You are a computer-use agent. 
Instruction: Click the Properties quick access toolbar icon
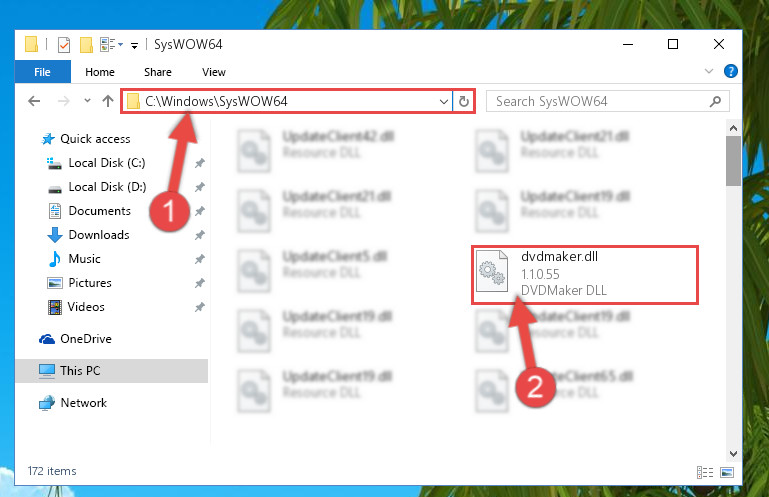point(64,45)
